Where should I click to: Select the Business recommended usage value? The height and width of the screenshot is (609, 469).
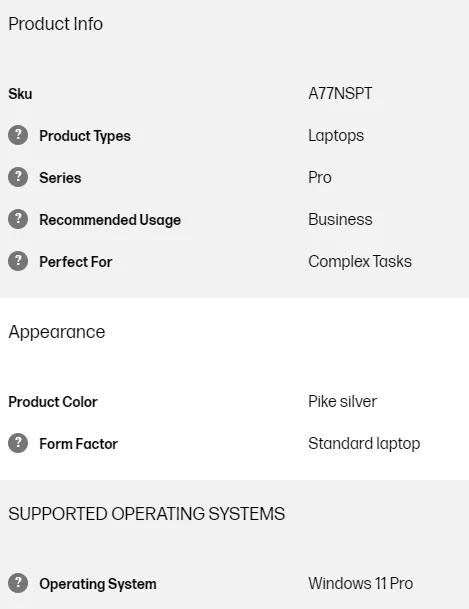(340, 219)
